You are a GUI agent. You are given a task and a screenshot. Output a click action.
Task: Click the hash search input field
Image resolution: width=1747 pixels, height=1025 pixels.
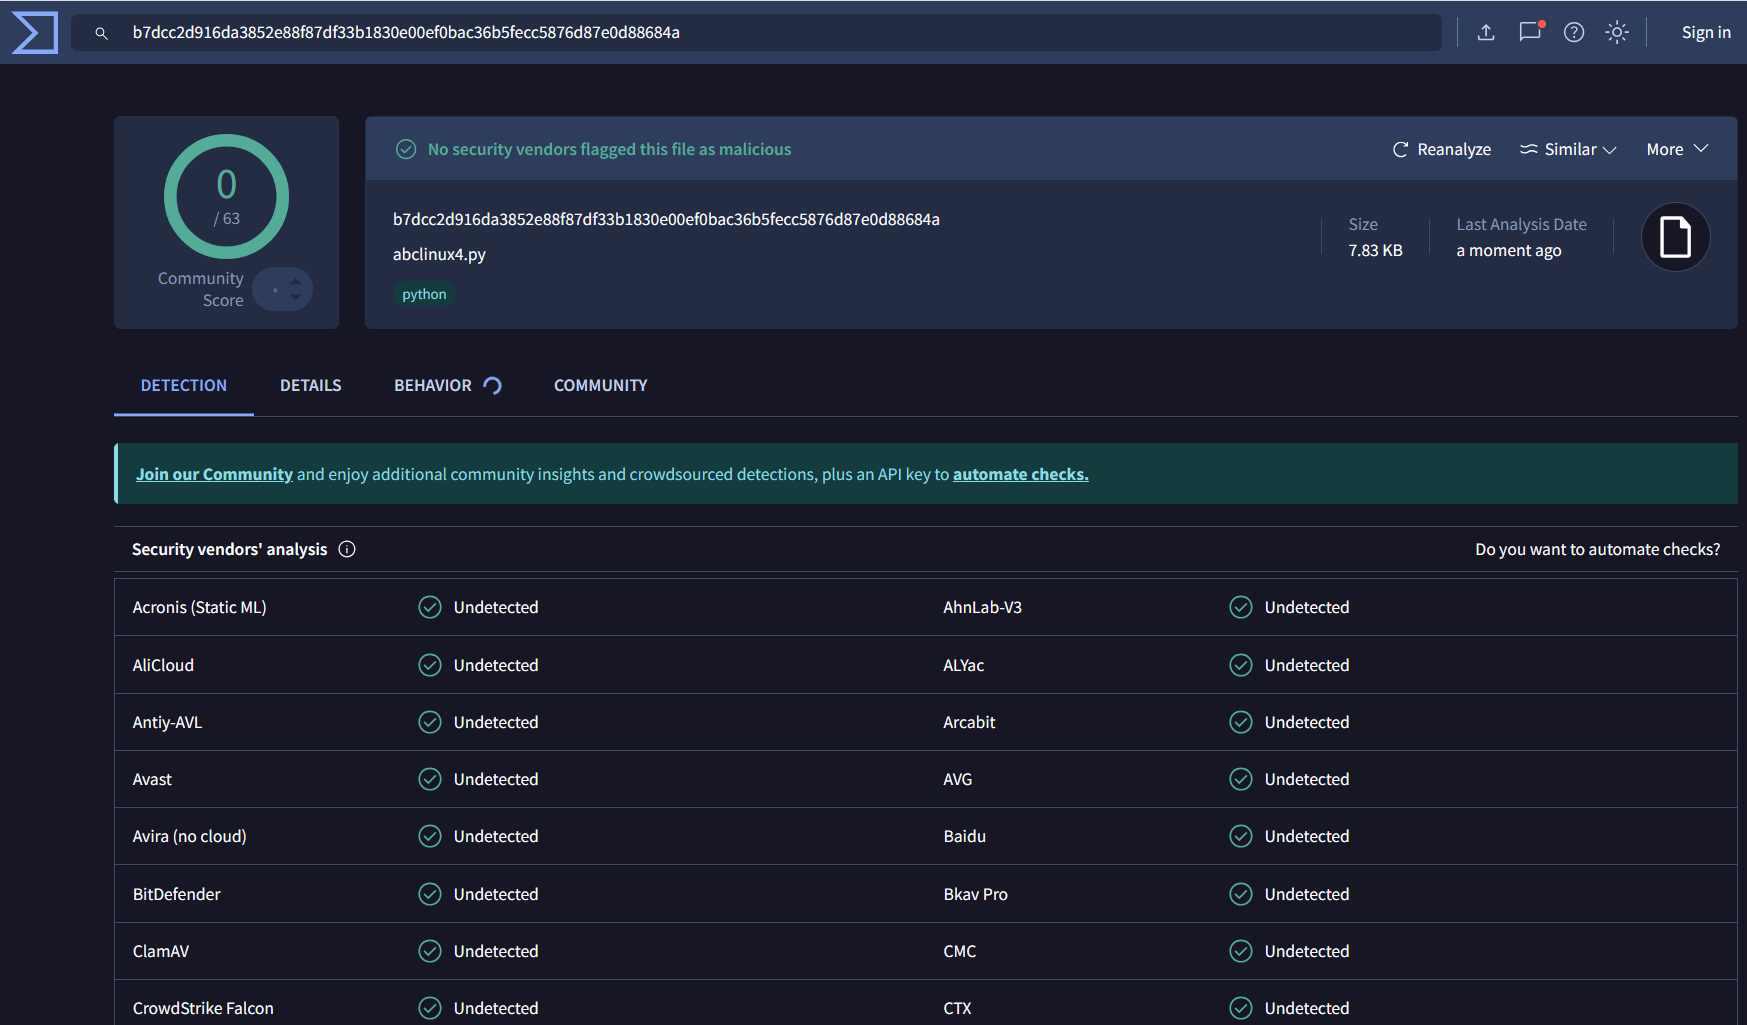pyautogui.click(x=756, y=32)
